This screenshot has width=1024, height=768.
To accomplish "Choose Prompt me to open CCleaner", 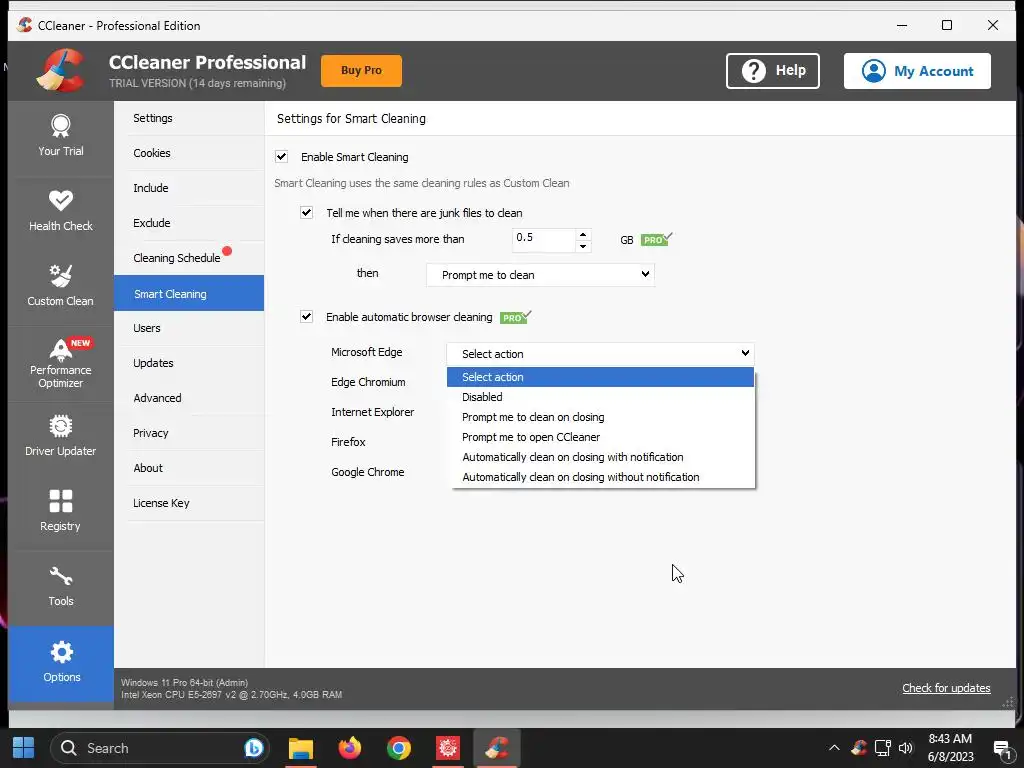I will tap(600, 437).
